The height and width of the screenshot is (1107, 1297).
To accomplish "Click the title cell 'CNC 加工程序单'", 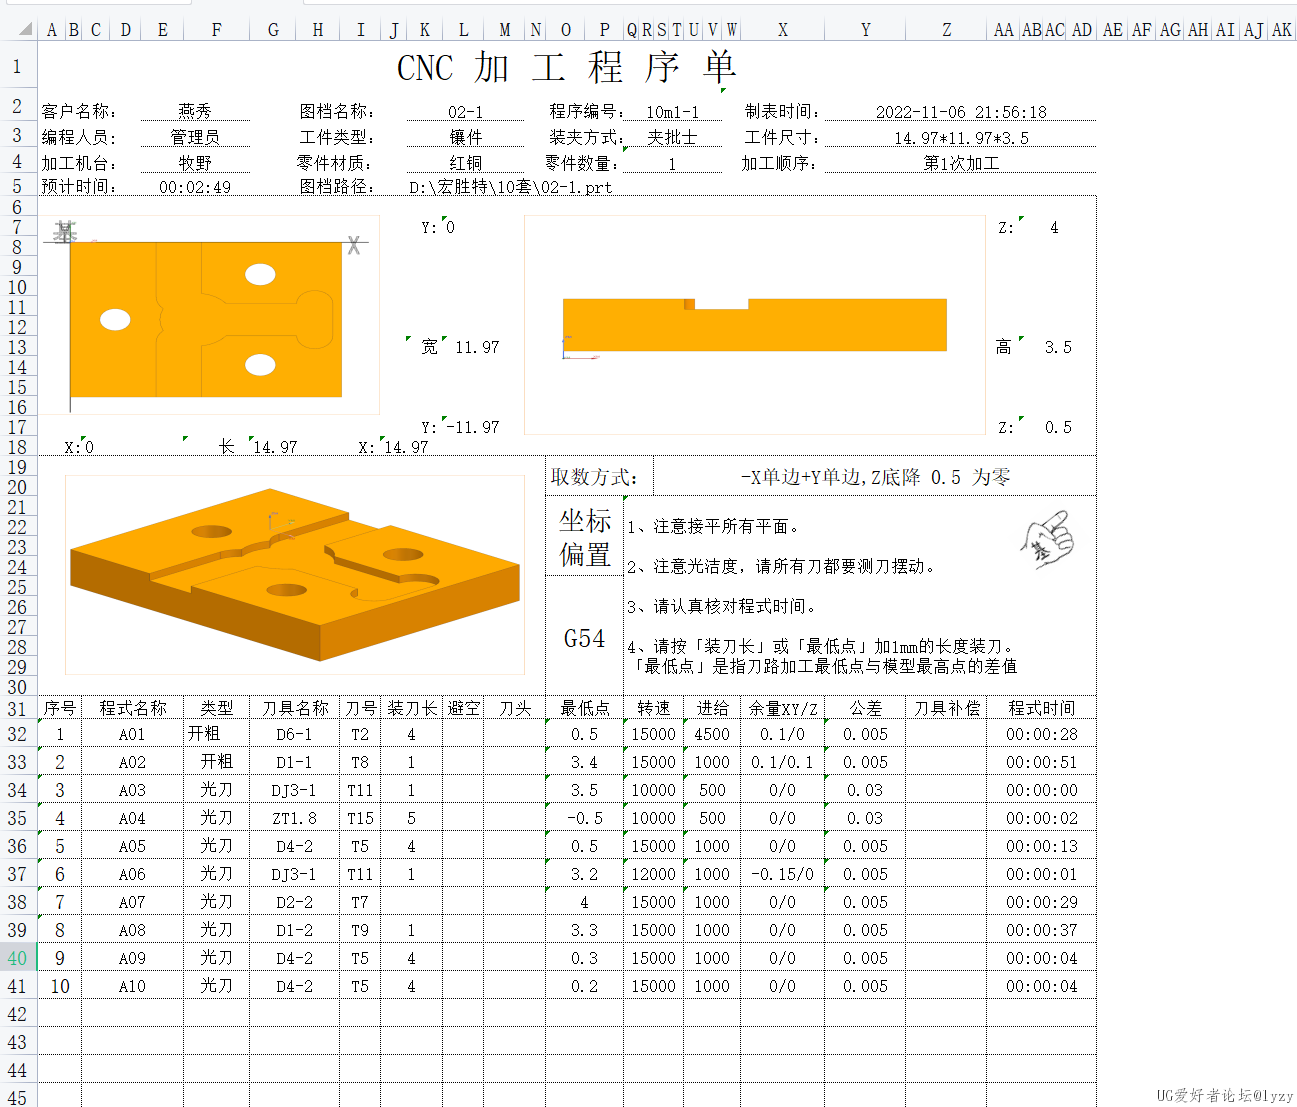I will click(567, 68).
